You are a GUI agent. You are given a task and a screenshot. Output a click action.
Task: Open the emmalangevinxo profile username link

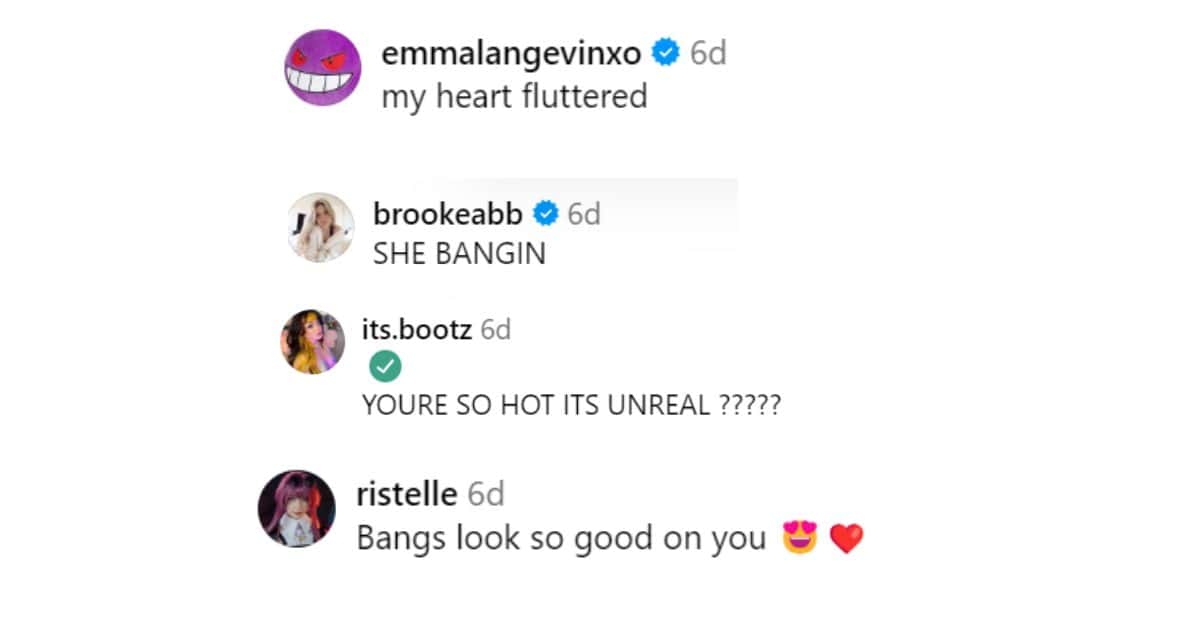(x=511, y=53)
